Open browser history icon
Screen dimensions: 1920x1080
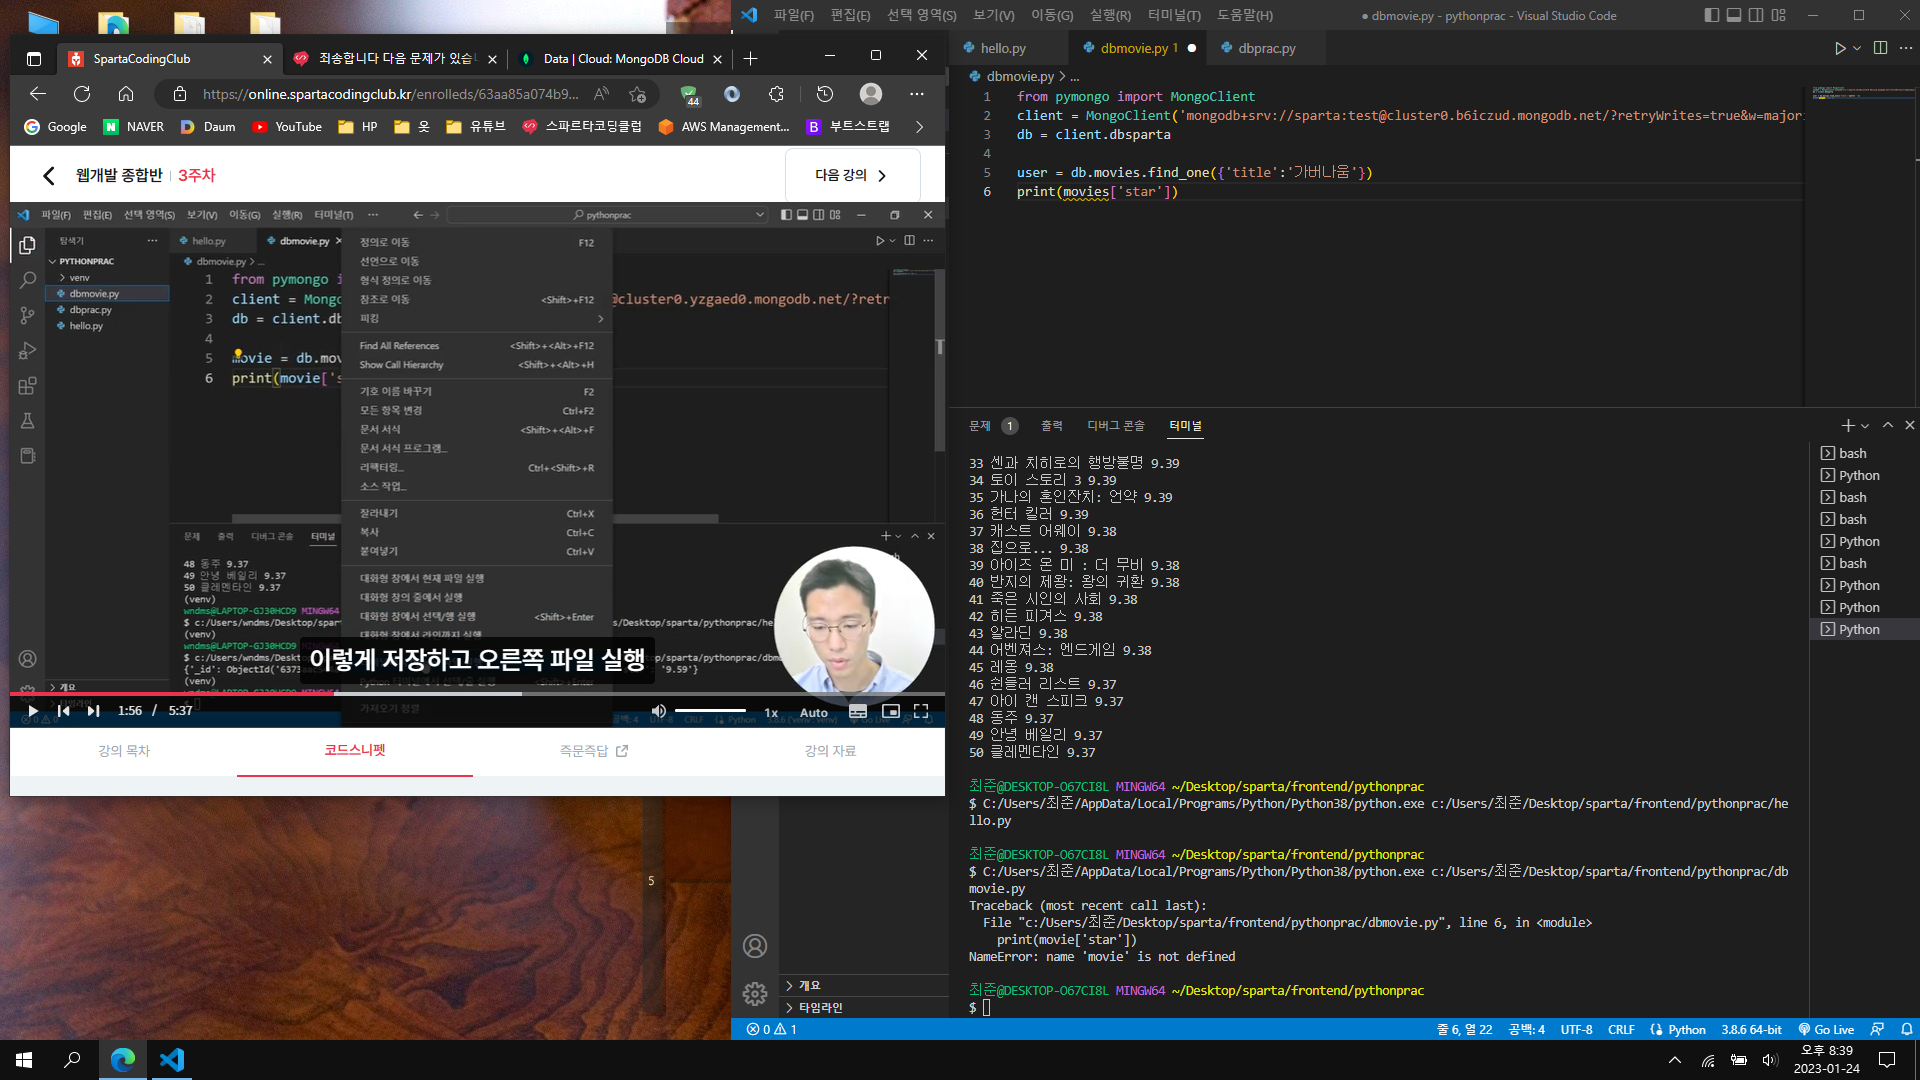(824, 93)
